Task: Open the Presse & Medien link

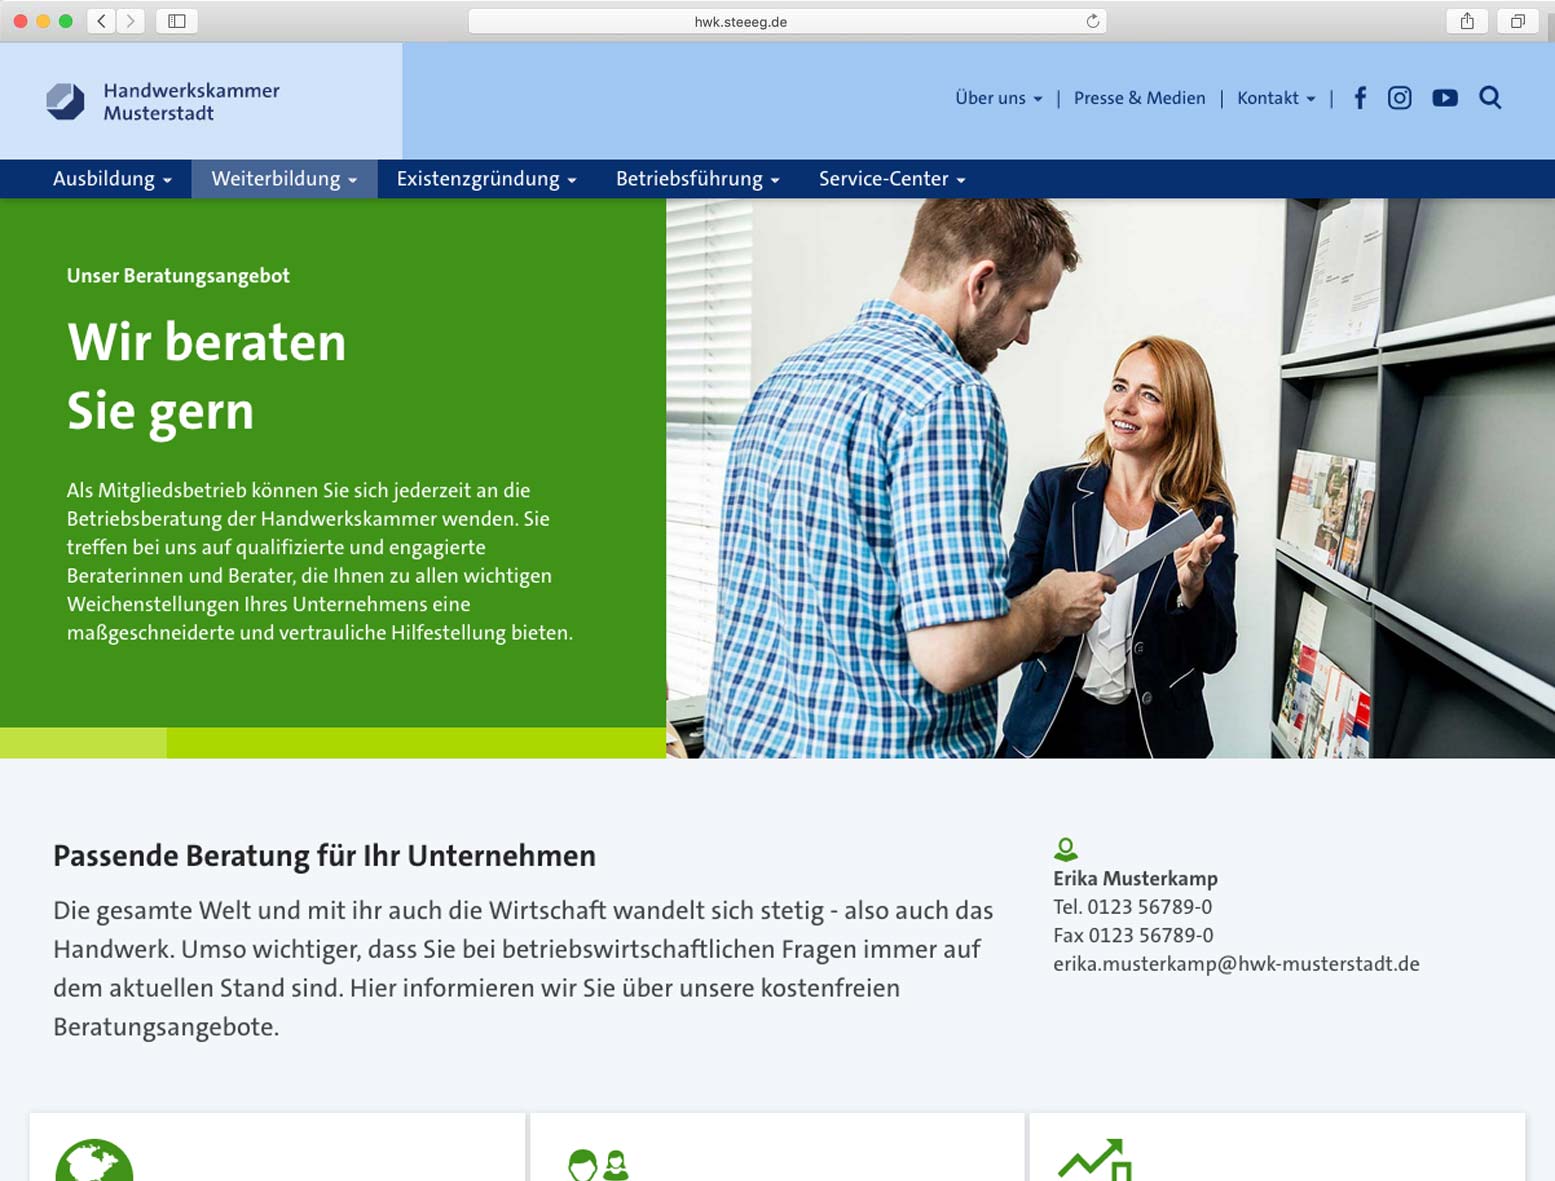Action: (1139, 98)
